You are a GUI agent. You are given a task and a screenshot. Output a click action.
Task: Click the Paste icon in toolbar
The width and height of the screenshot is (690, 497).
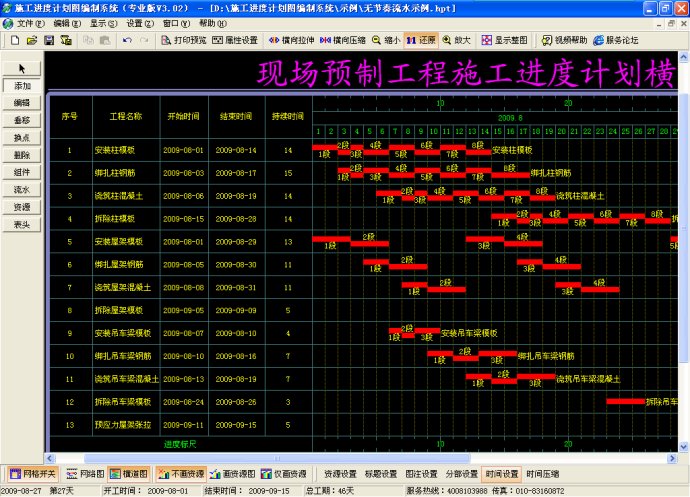point(105,40)
